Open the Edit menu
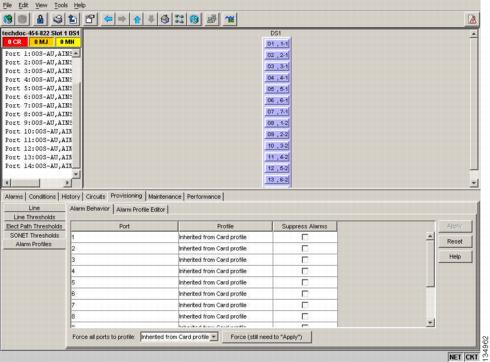Image resolution: width=490 pixels, height=362 pixels. (23, 5)
